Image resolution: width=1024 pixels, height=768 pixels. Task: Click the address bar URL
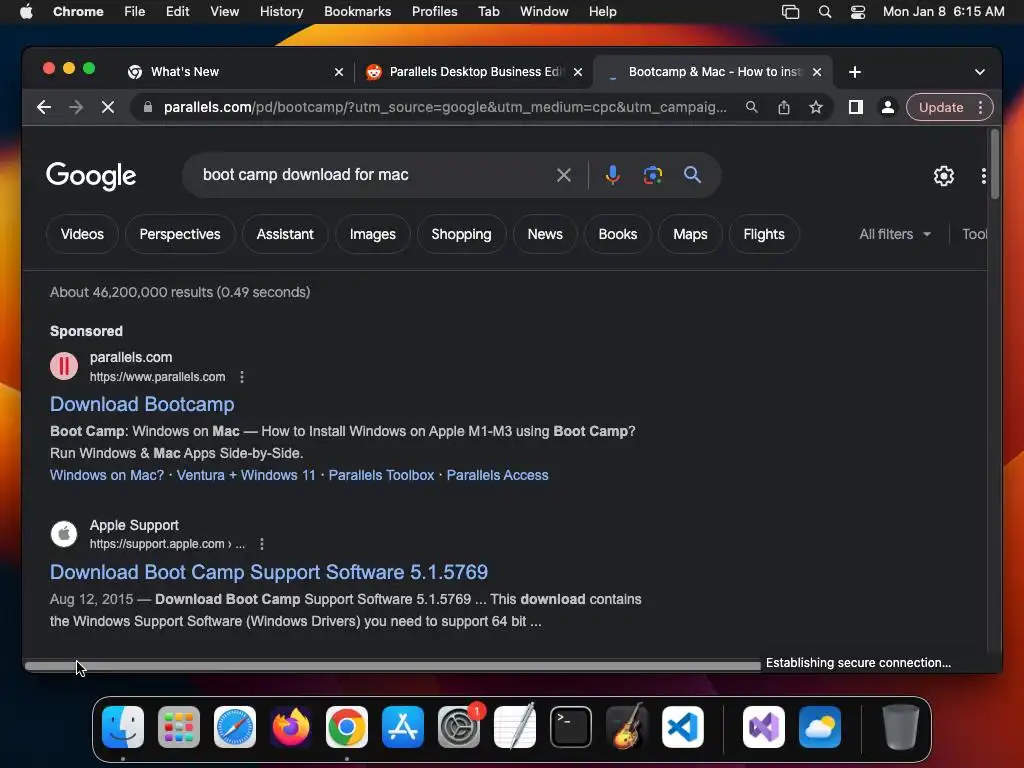point(445,107)
